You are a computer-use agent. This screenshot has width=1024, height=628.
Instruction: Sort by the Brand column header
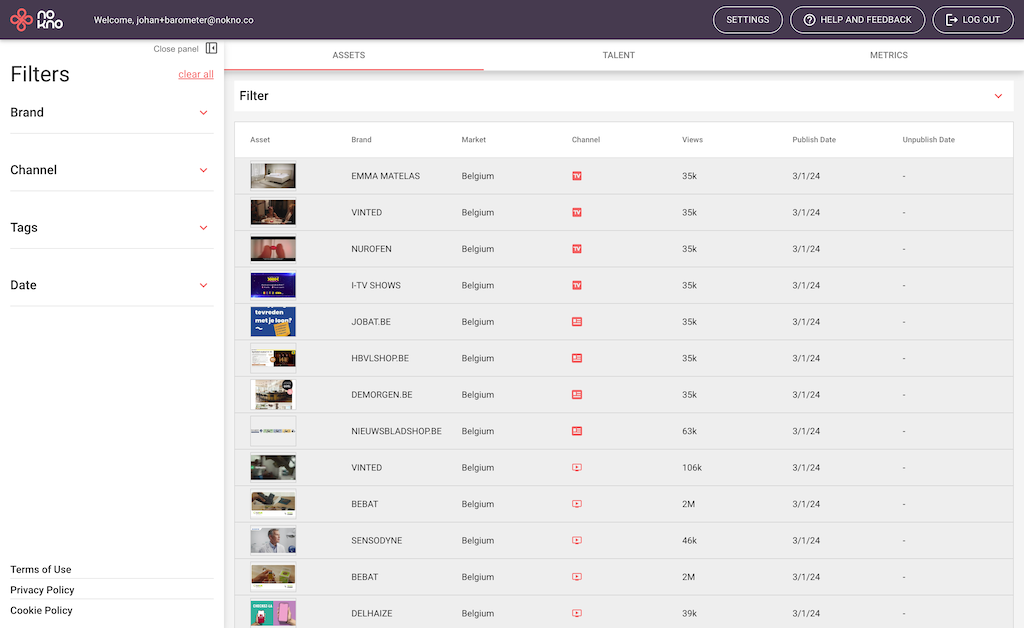(x=361, y=140)
